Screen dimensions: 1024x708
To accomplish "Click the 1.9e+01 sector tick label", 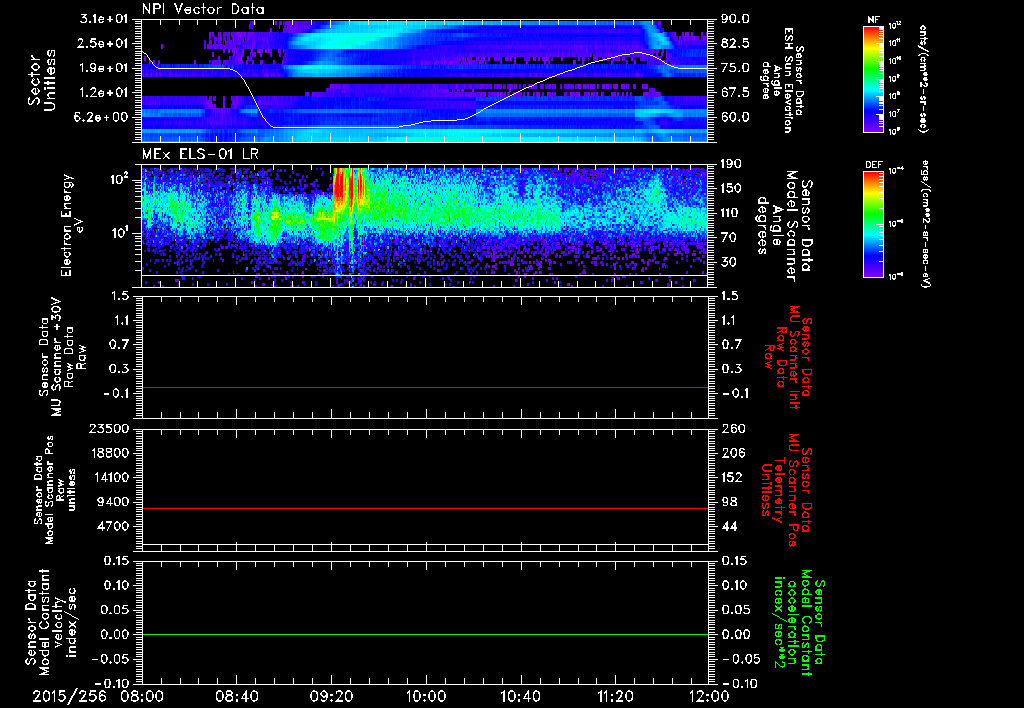I will tap(104, 68).
